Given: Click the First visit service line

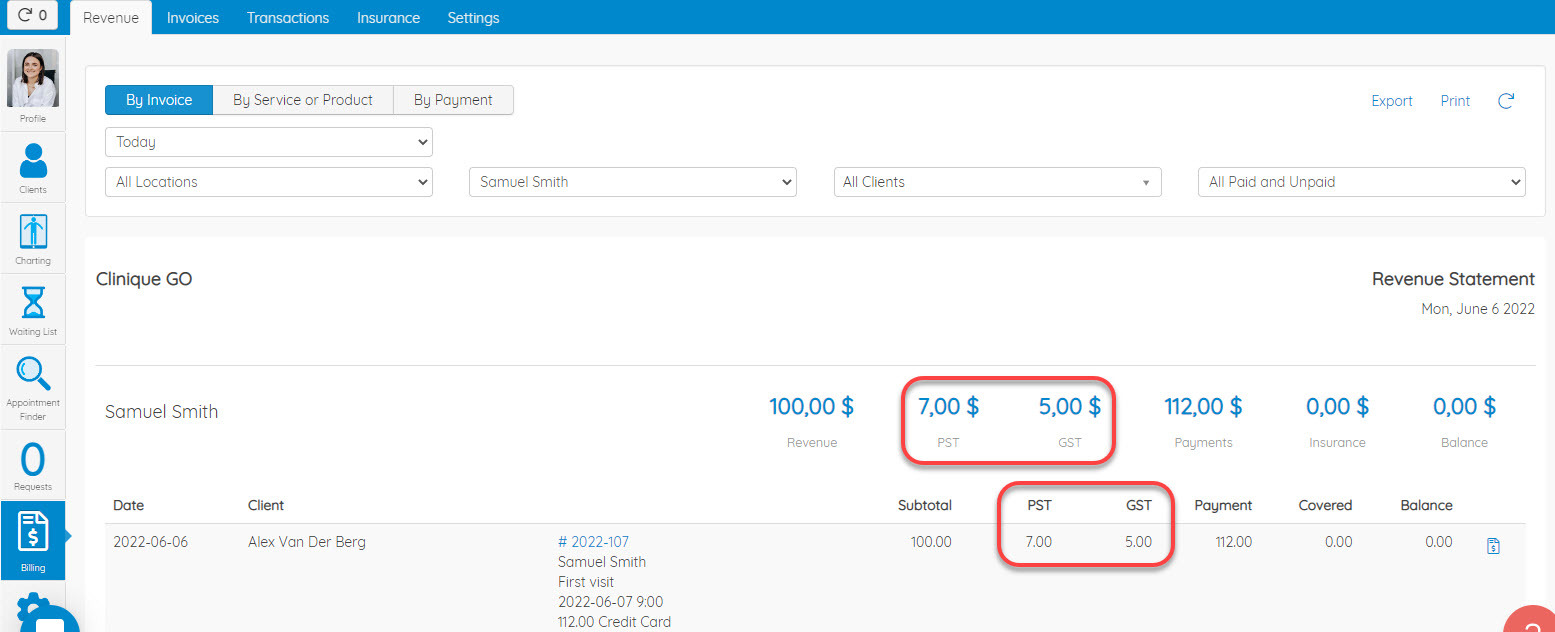Looking at the screenshot, I should pyautogui.click(x=586, y=582).
